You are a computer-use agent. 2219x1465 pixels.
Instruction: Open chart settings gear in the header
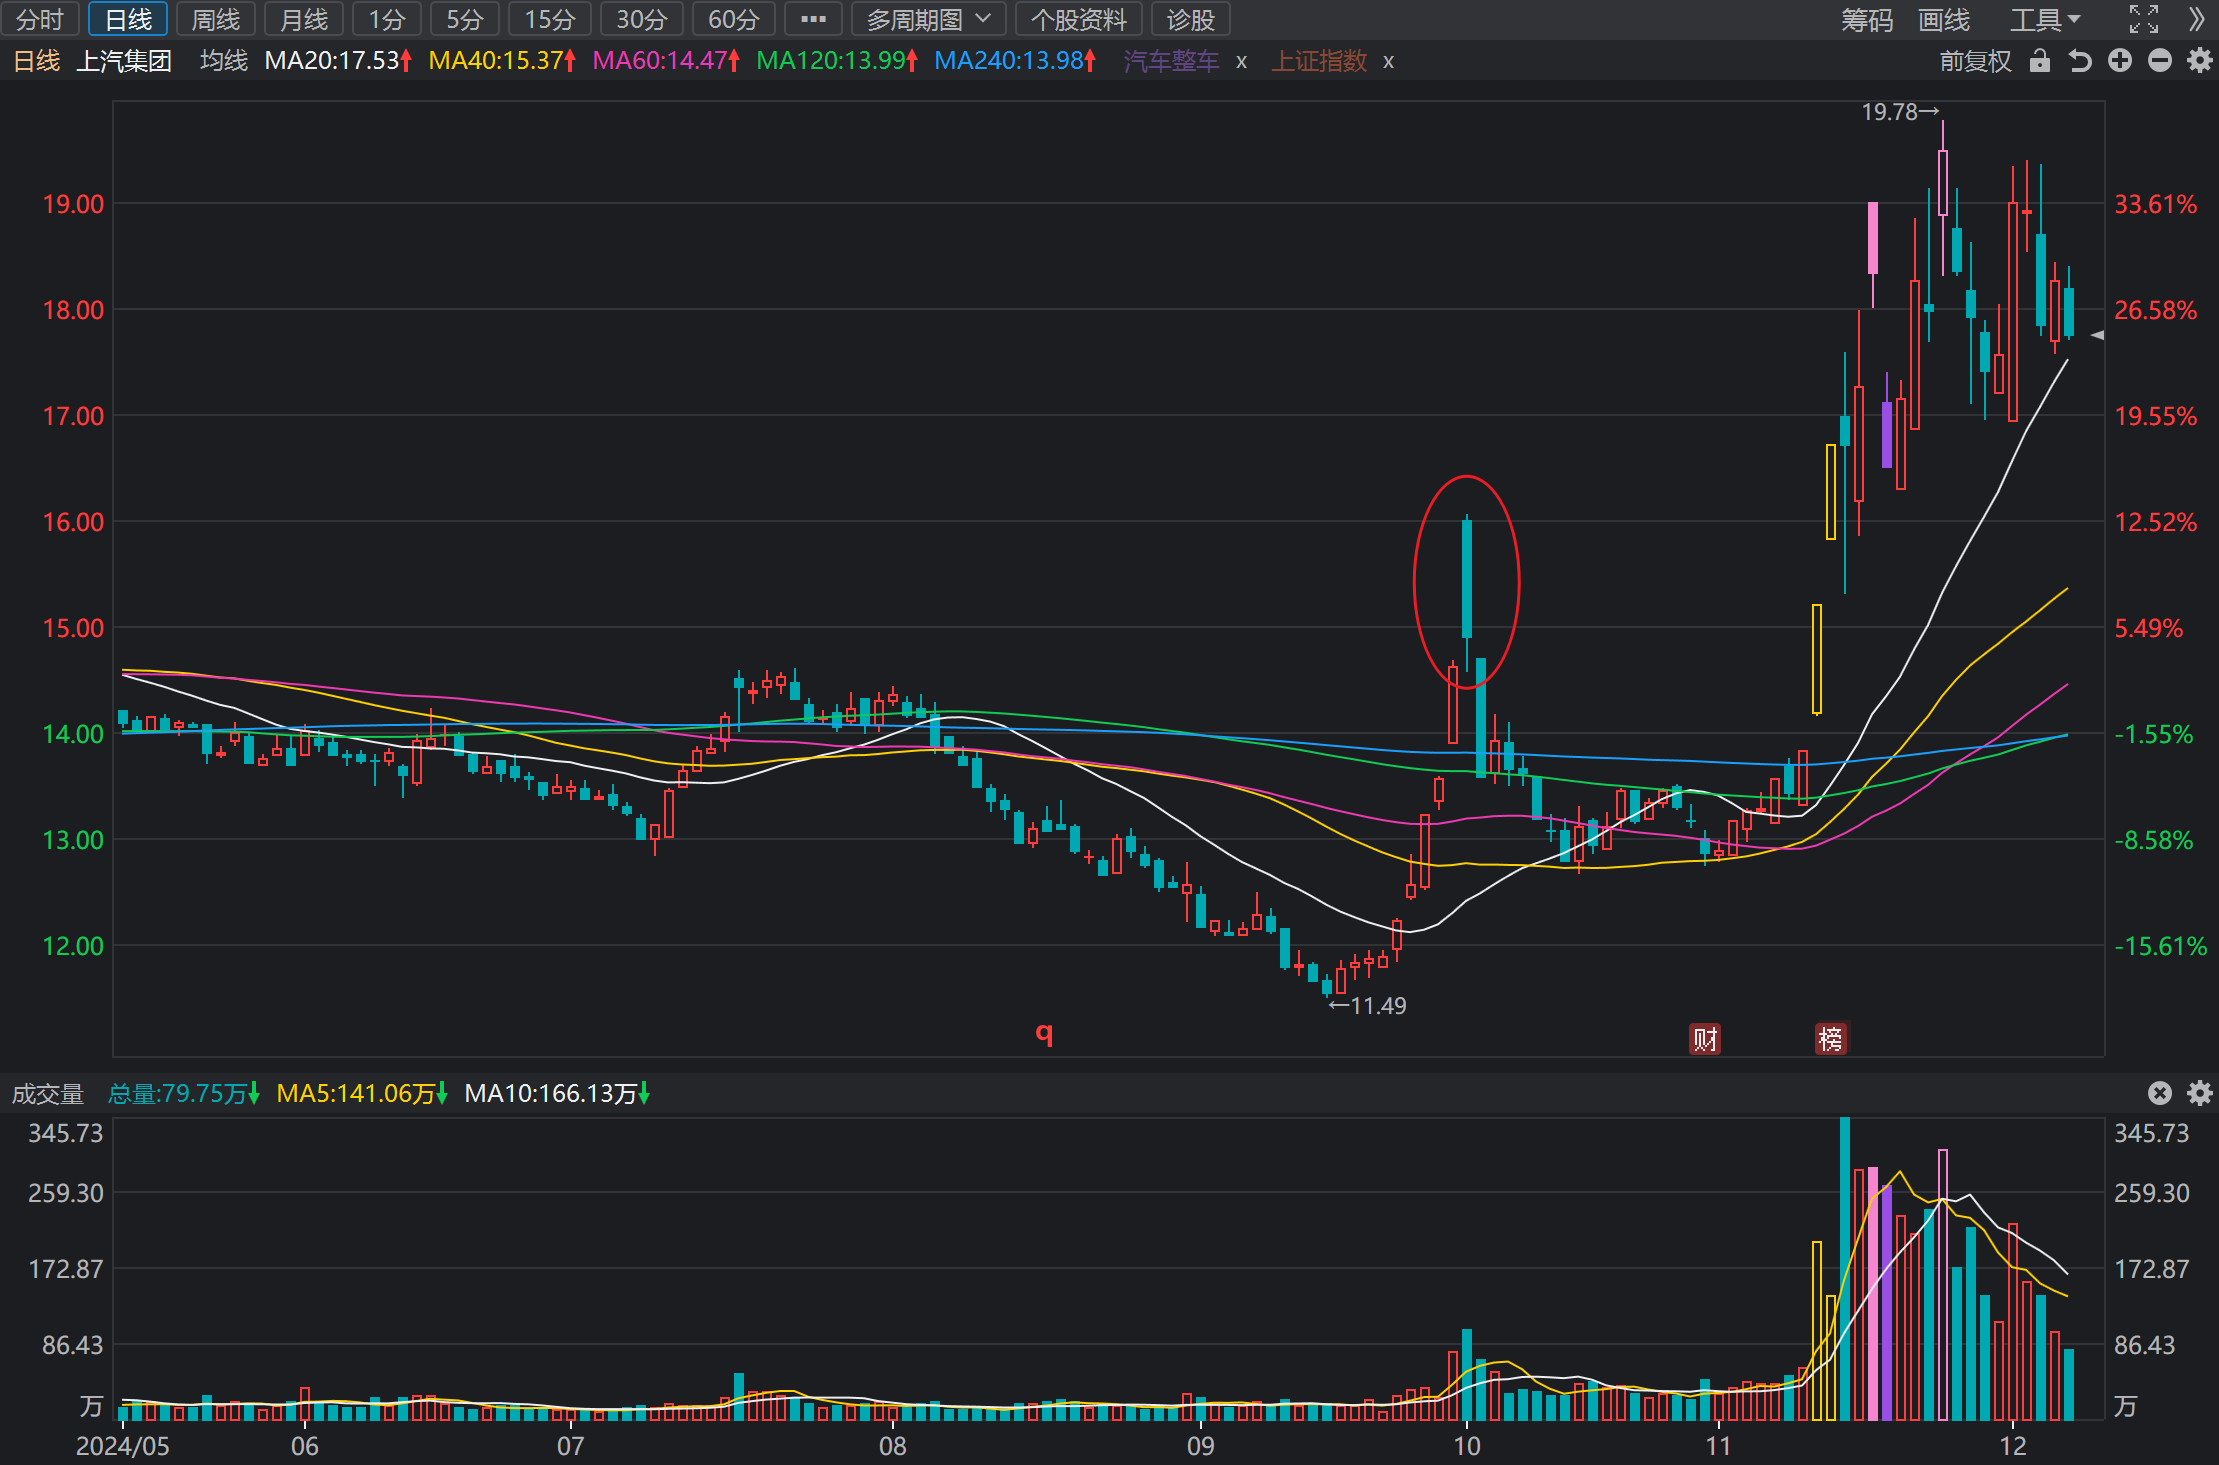pyautogui.click(x=2199, y=61)
